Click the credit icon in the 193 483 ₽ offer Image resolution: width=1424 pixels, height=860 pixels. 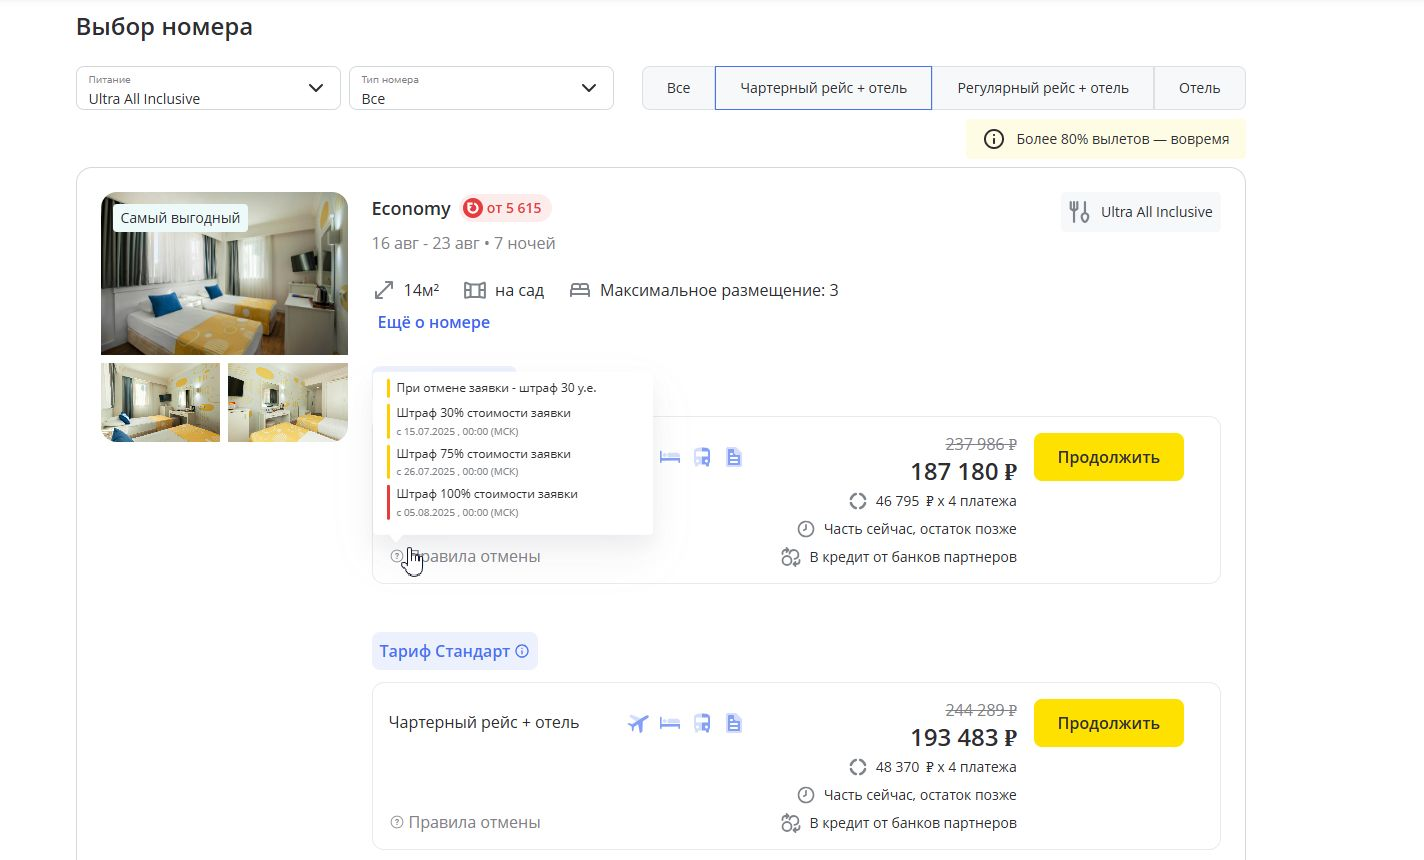(x=791, y=823)
